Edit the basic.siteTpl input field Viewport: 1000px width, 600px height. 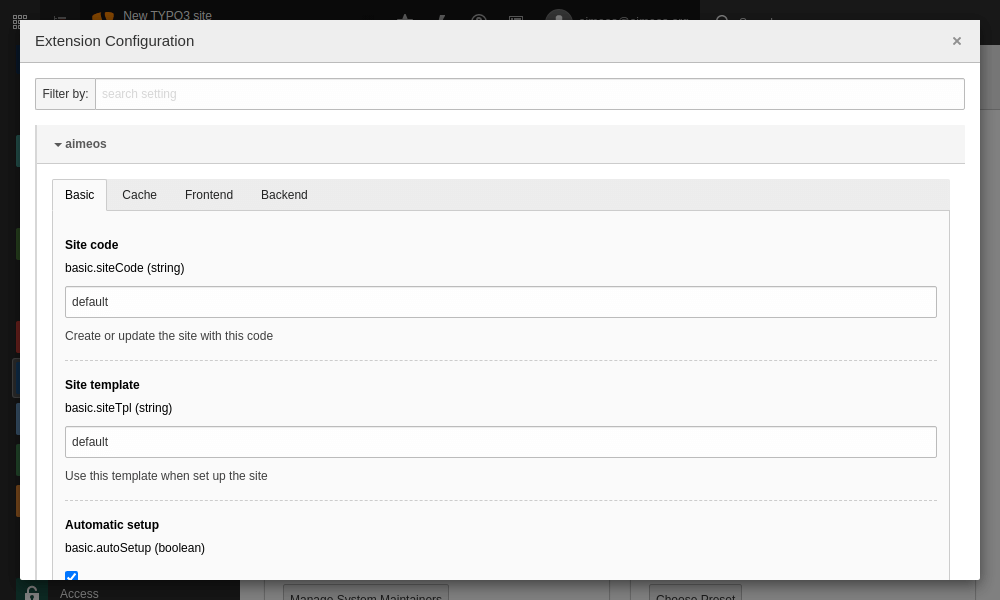pyautogui.click(x=501, y=442)
